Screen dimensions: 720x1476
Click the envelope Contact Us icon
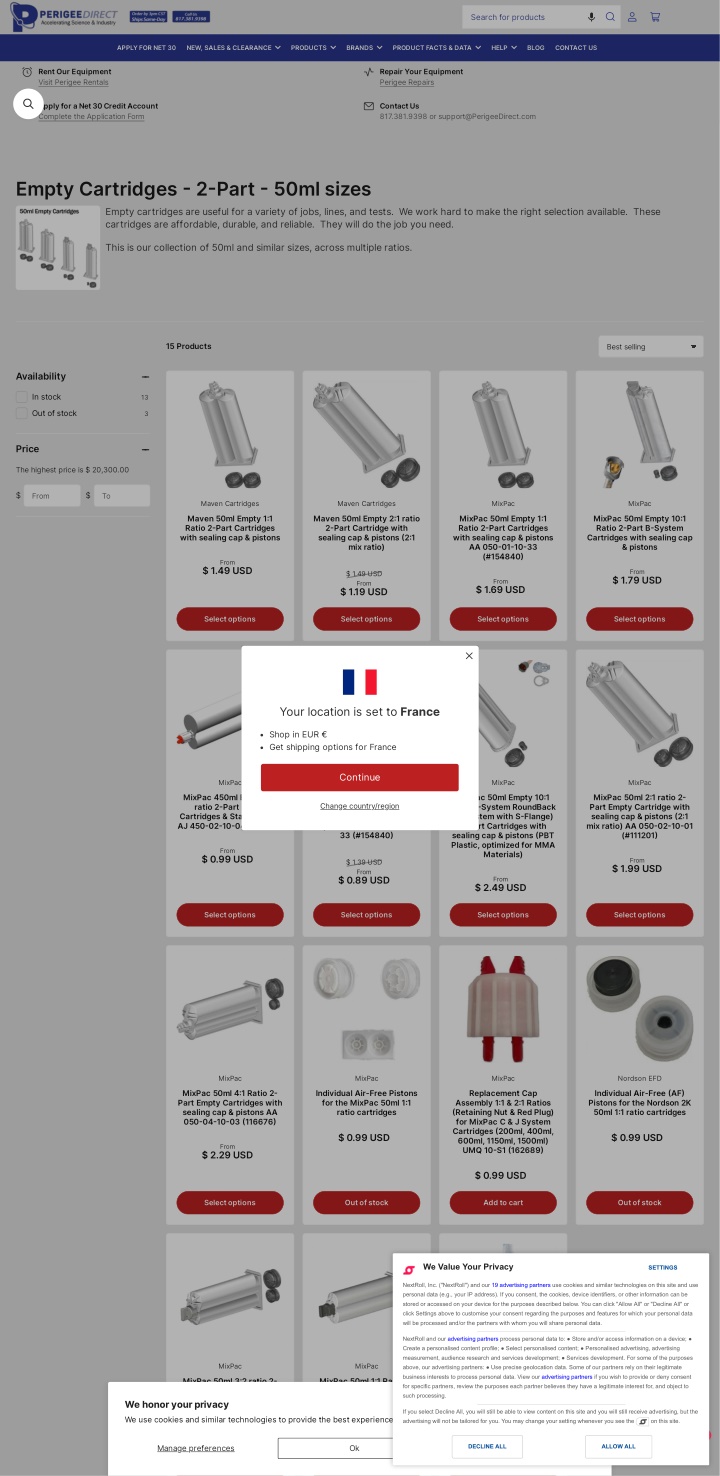click(369, 106)
